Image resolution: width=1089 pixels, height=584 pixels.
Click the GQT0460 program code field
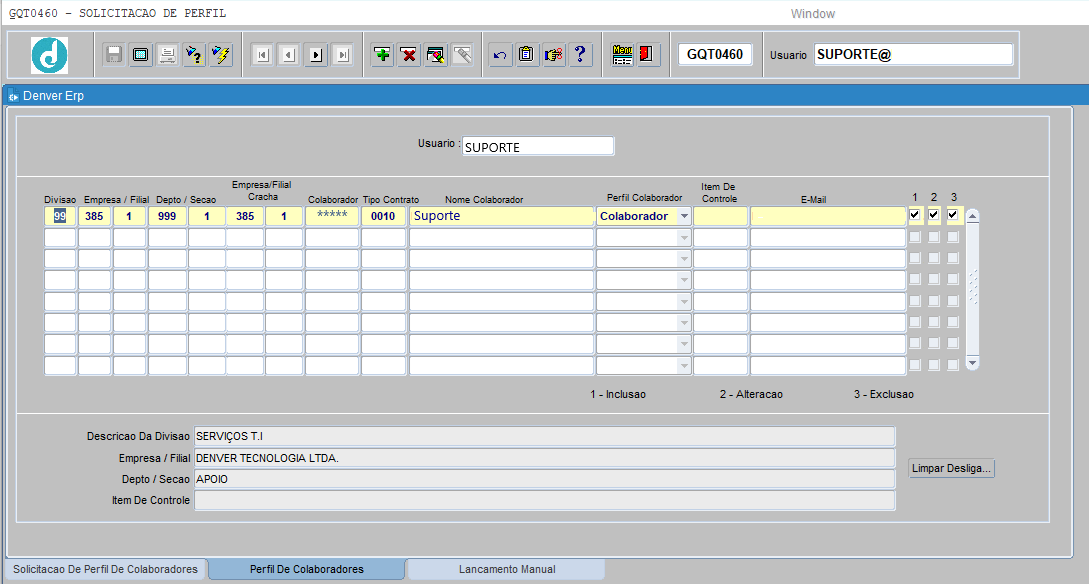(715, 54)
